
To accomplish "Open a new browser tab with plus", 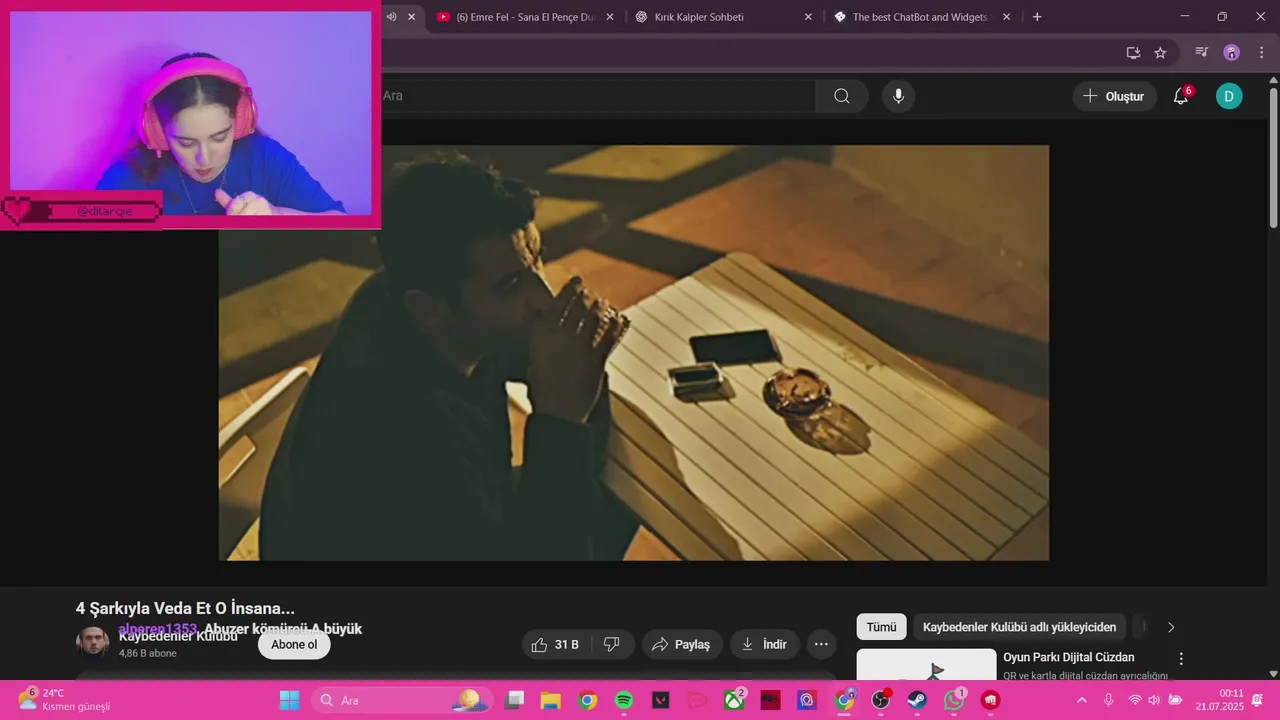I will (1037, 17).
